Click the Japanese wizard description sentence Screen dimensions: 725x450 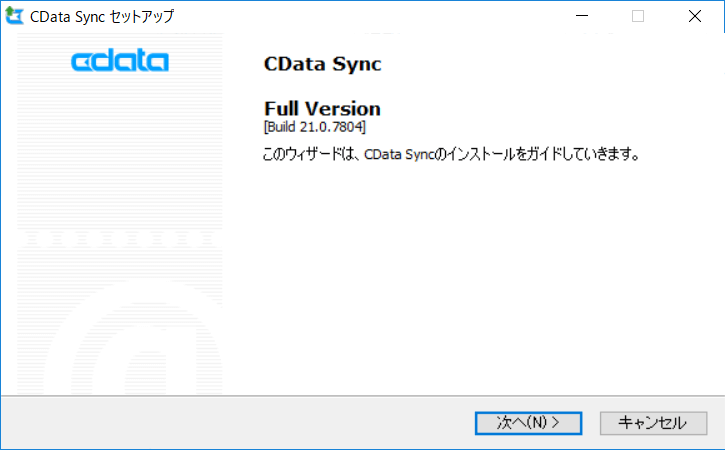[451, 155]
